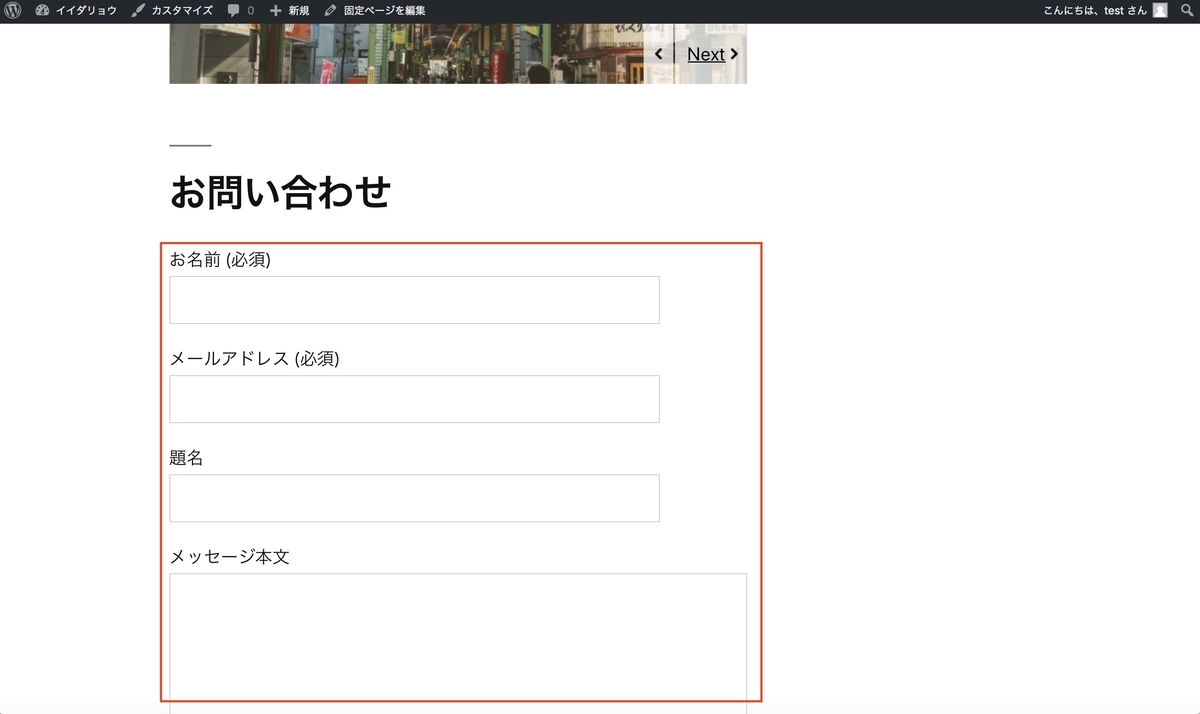Focus the お名前 (必須) input field
Viewport: 1200px width, 714px height.
coord(414,300)
